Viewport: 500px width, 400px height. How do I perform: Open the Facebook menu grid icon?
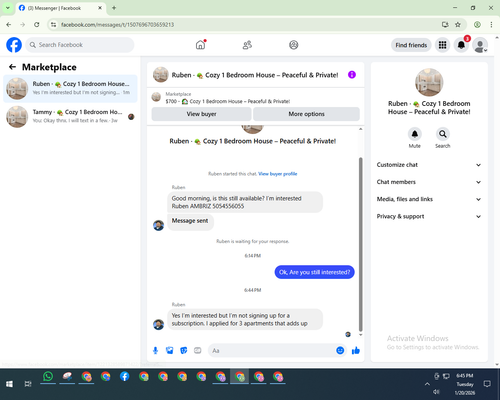pyautogui.click(x=442, y=45)
